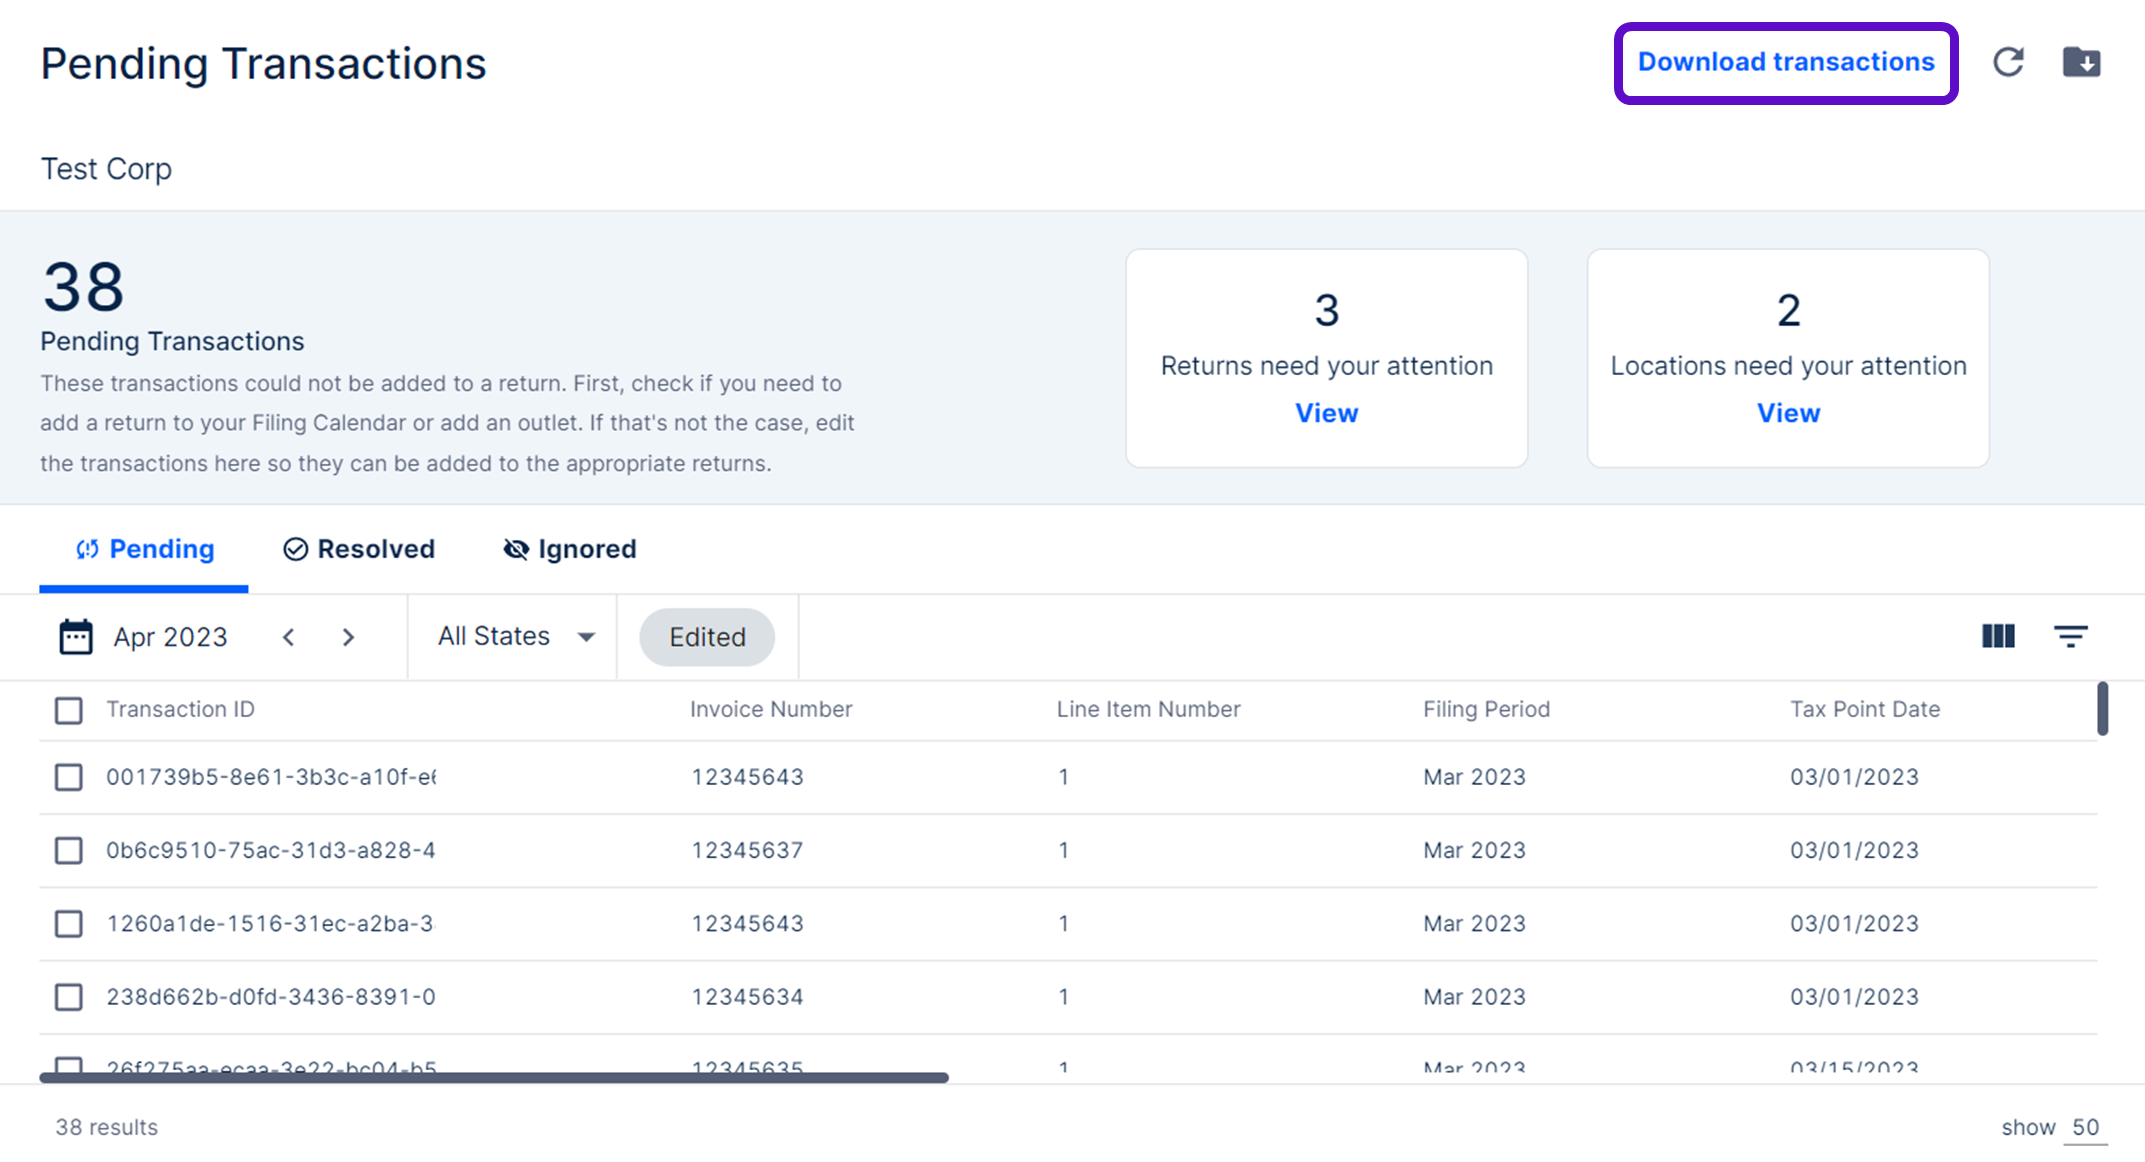Switch to the Ignored tab
The image size is (2145, 1162).
[570, 549]
